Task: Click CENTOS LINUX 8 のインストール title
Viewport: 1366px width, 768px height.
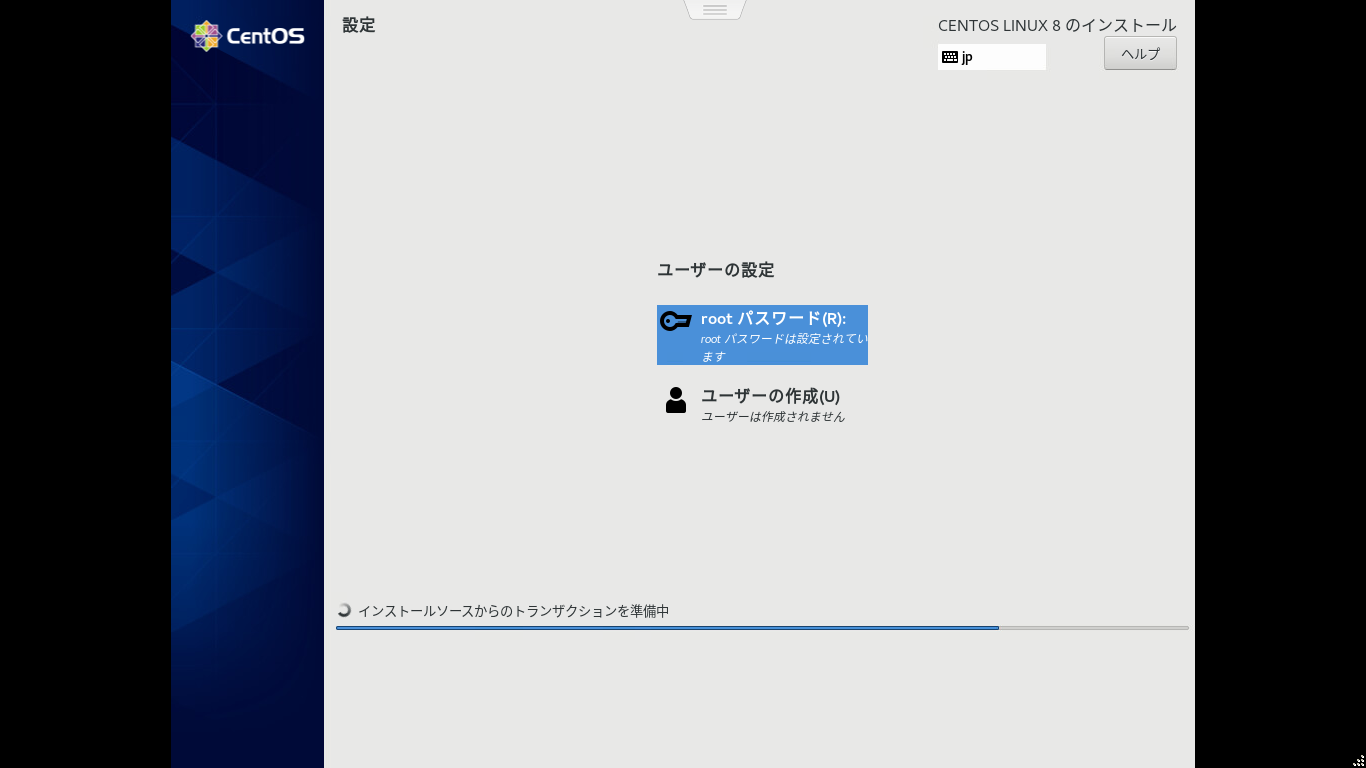Action: (1057, 25)
